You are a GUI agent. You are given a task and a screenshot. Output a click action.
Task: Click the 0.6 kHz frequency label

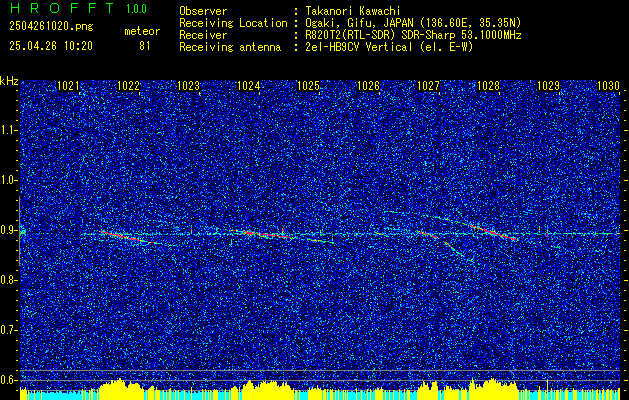(9, 380)
